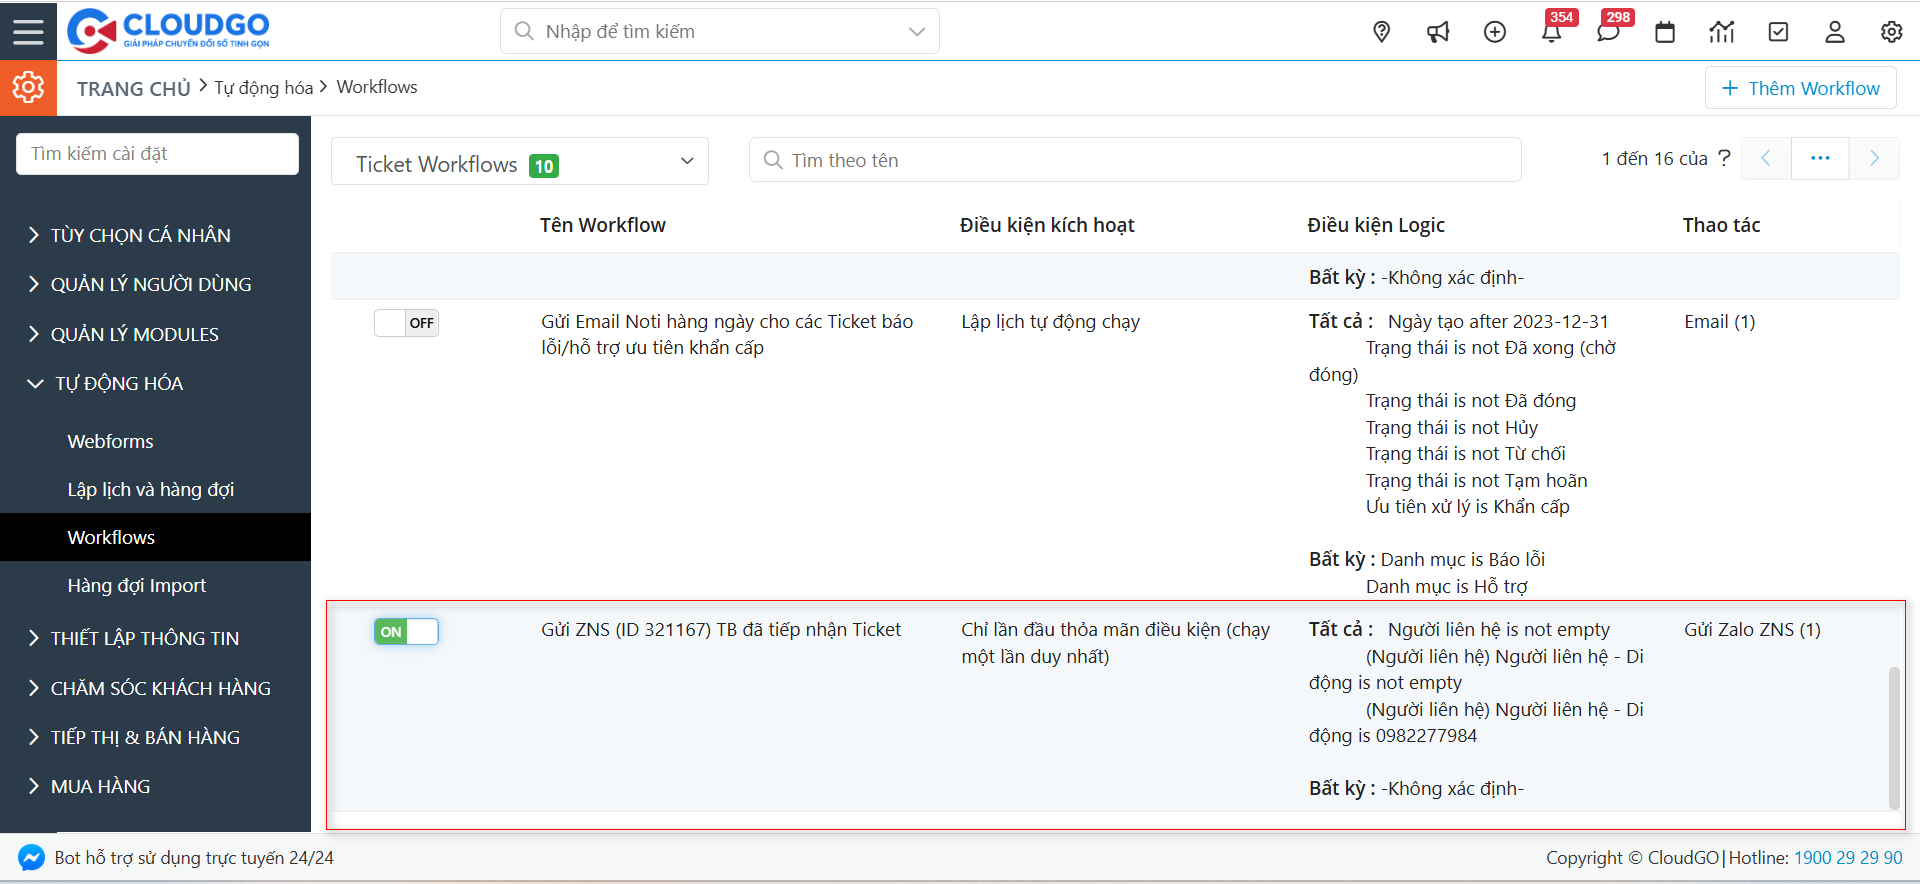
Task: Click Lập lịch tự động chạy cell
Action: [1050, 322]
